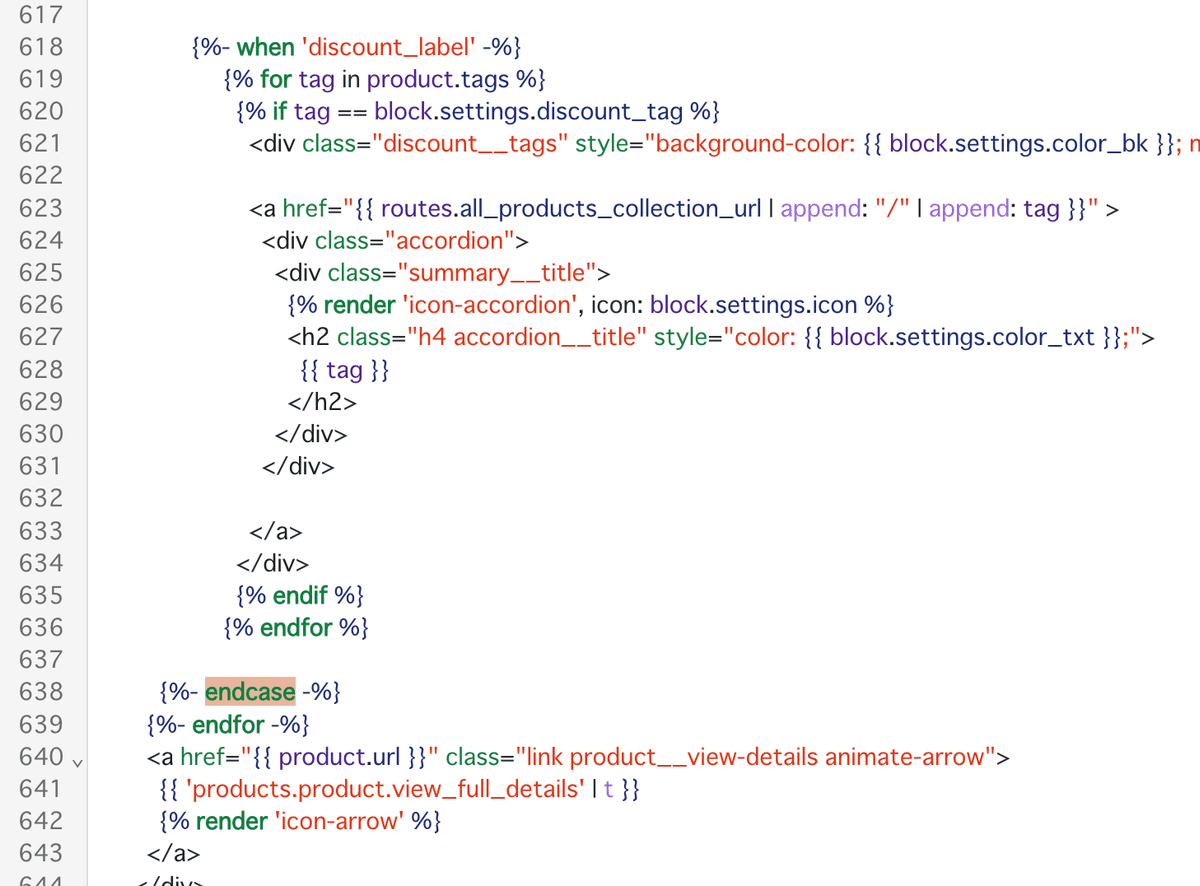Click 'block.settings.icon' on line 626

754,305
